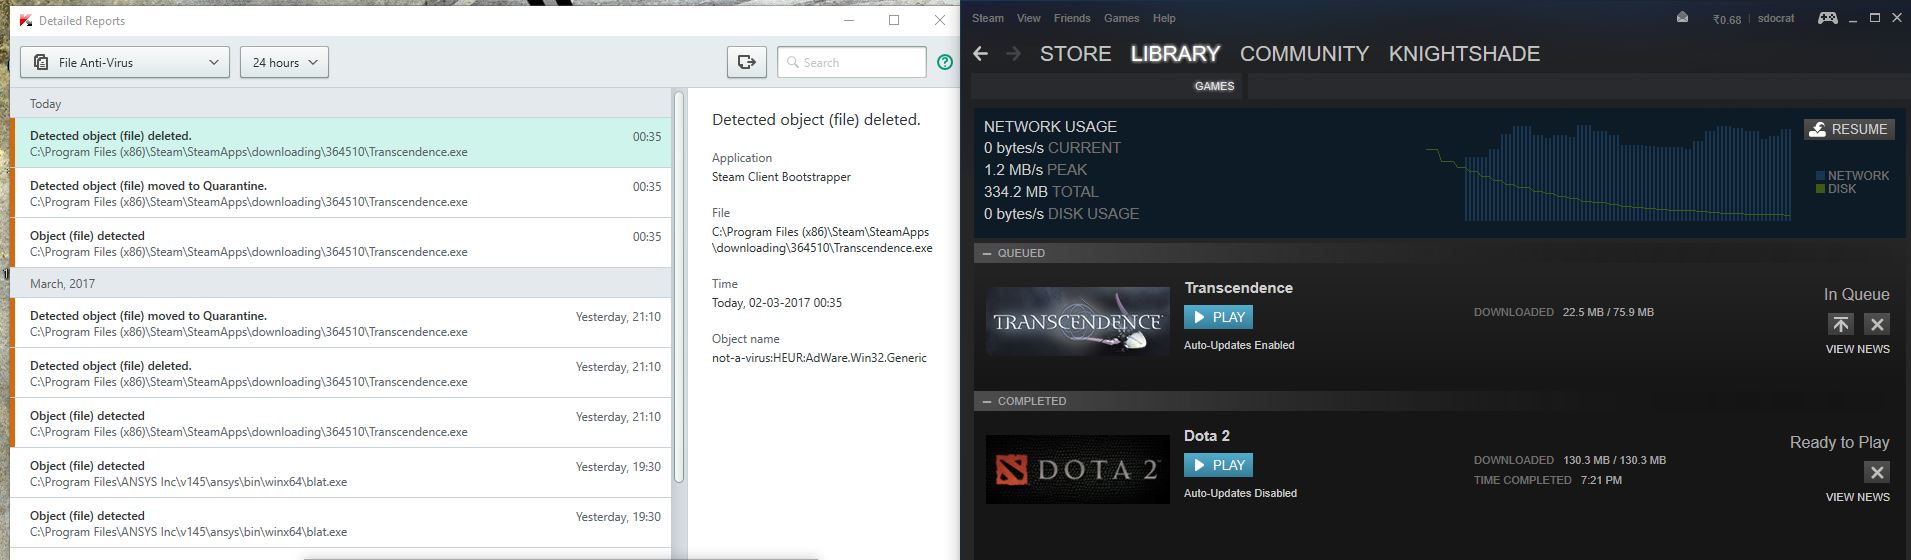1911x560 pixels.
Task: Click the NETWORK legend color swatch
Action: (1820, 176)
